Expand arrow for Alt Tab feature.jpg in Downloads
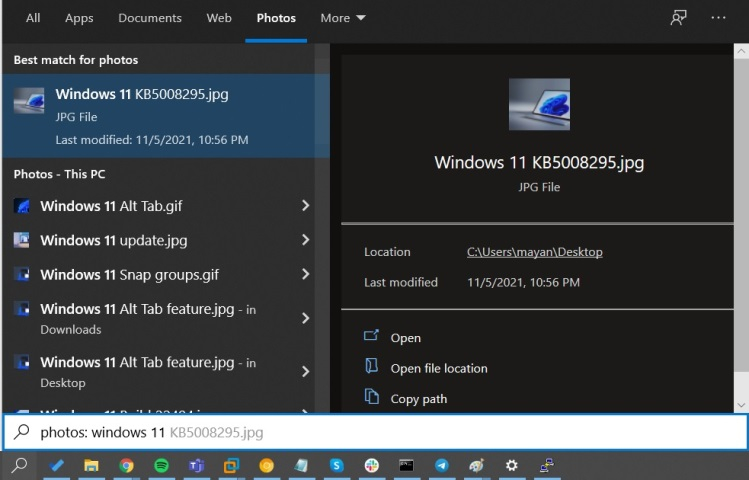 [x=305, y=318]
